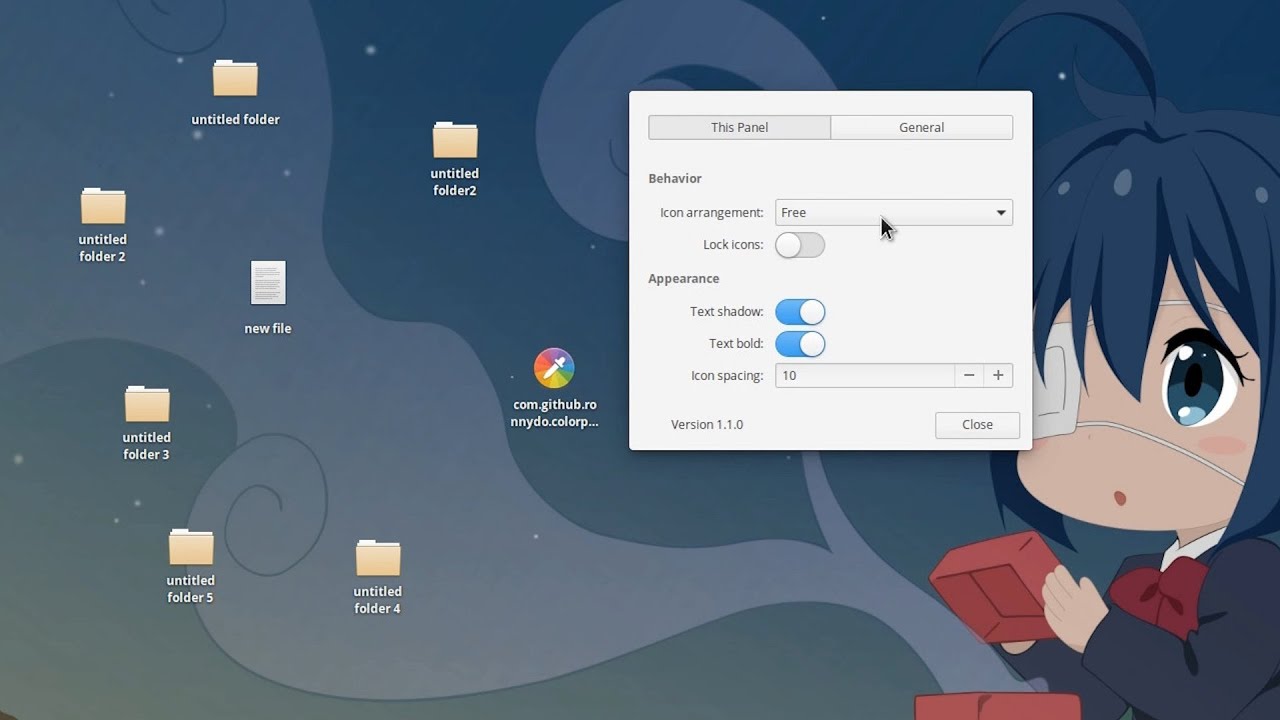This screenshot has width=1280, height=720.
Task: Click the 'untitled folder 4' label text
Action: click(378, 600)
